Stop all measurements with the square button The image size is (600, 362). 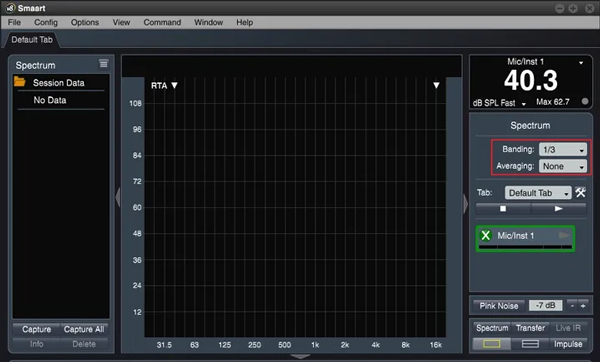(503, 209)
